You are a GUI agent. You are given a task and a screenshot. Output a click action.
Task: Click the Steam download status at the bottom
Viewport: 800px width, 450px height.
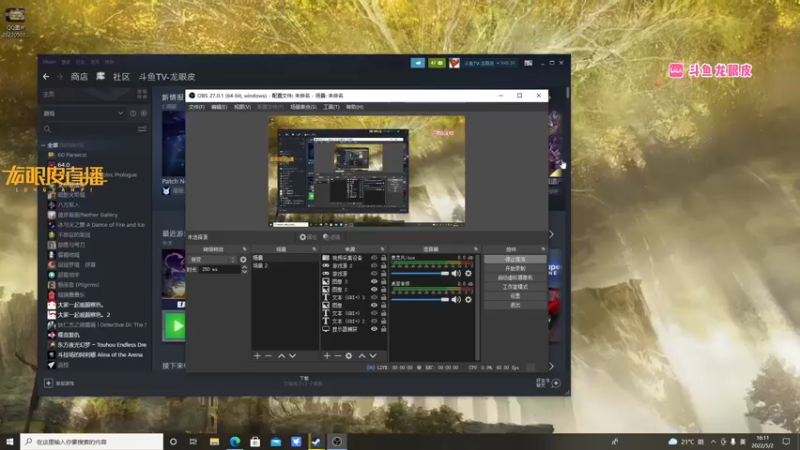click(304, 381)
